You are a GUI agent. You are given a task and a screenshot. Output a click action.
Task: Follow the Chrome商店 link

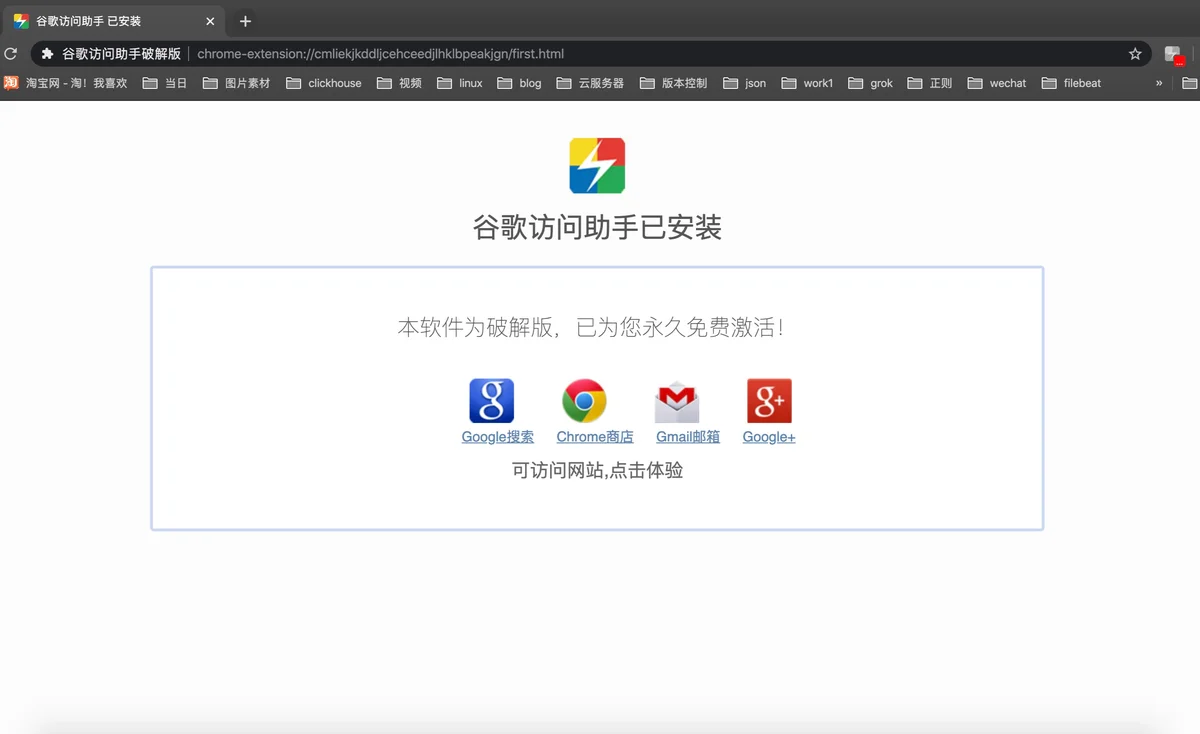point(595,437)
